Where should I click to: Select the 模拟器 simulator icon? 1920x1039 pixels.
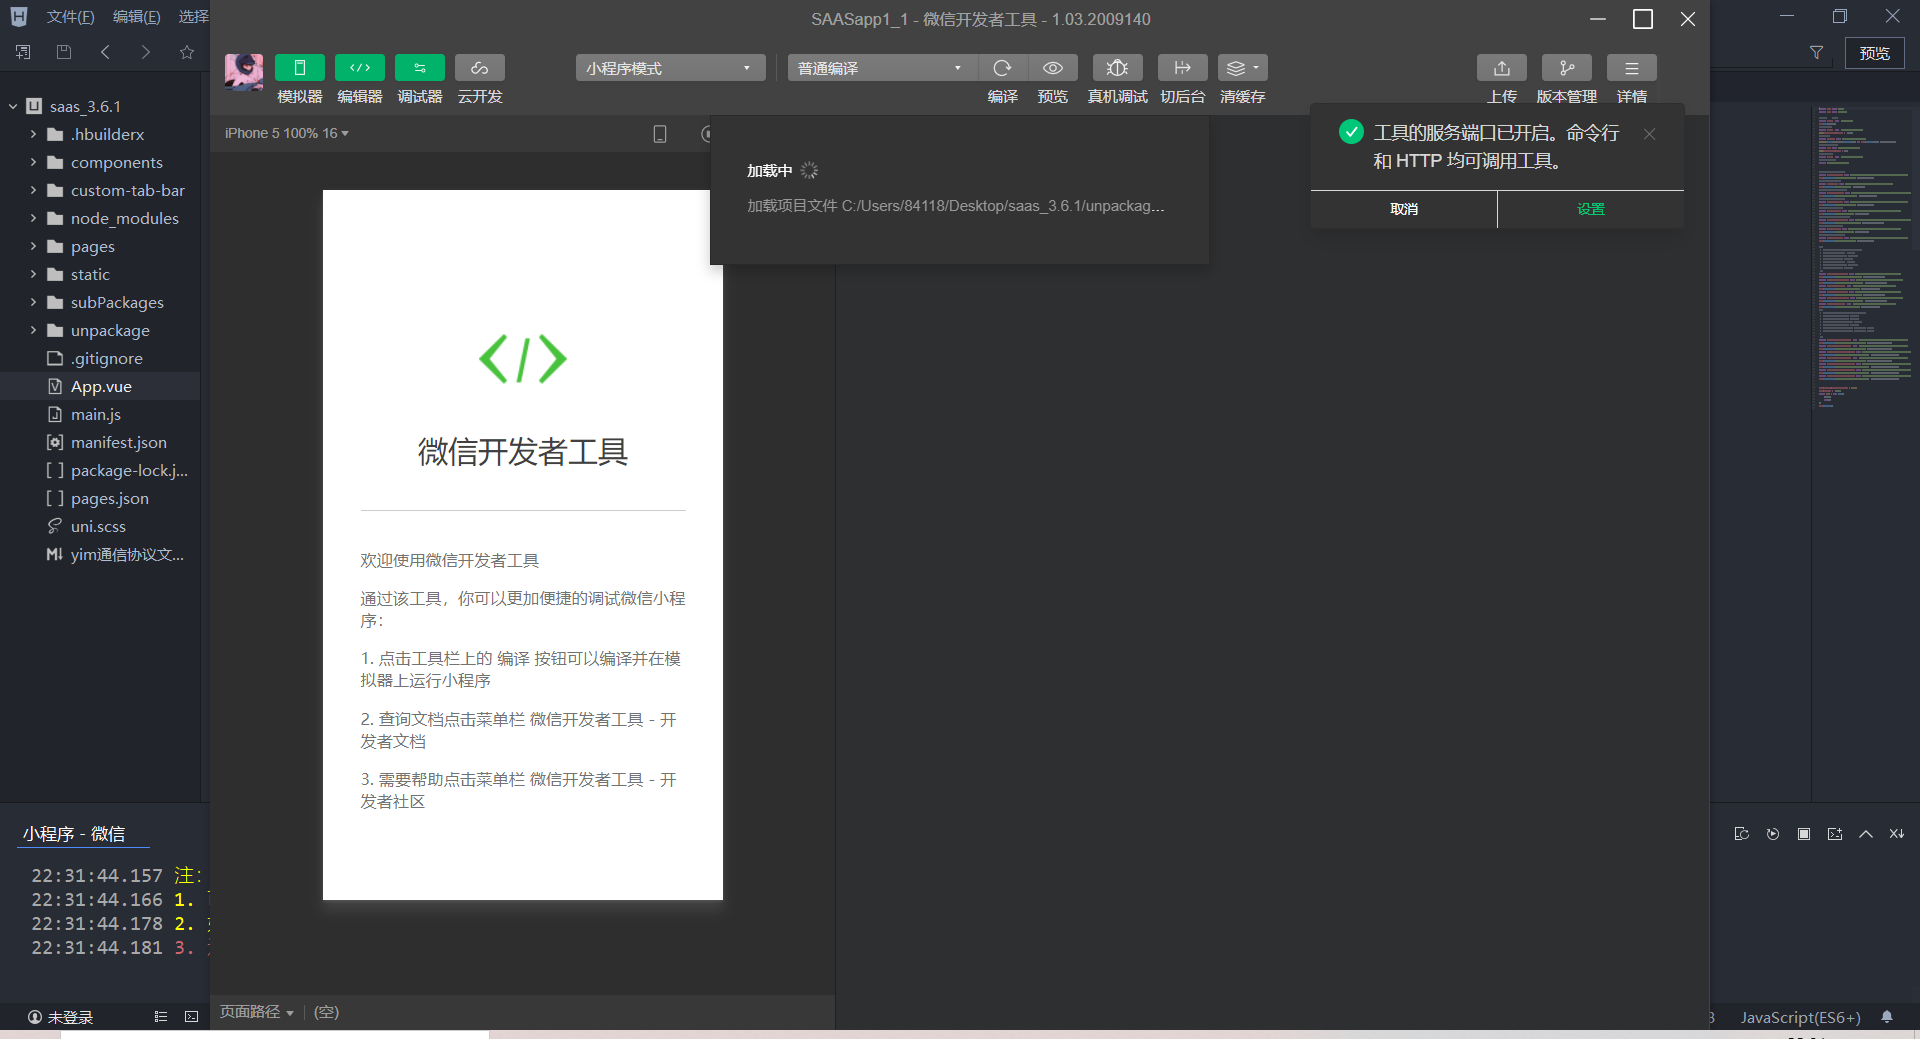point(299,67)
